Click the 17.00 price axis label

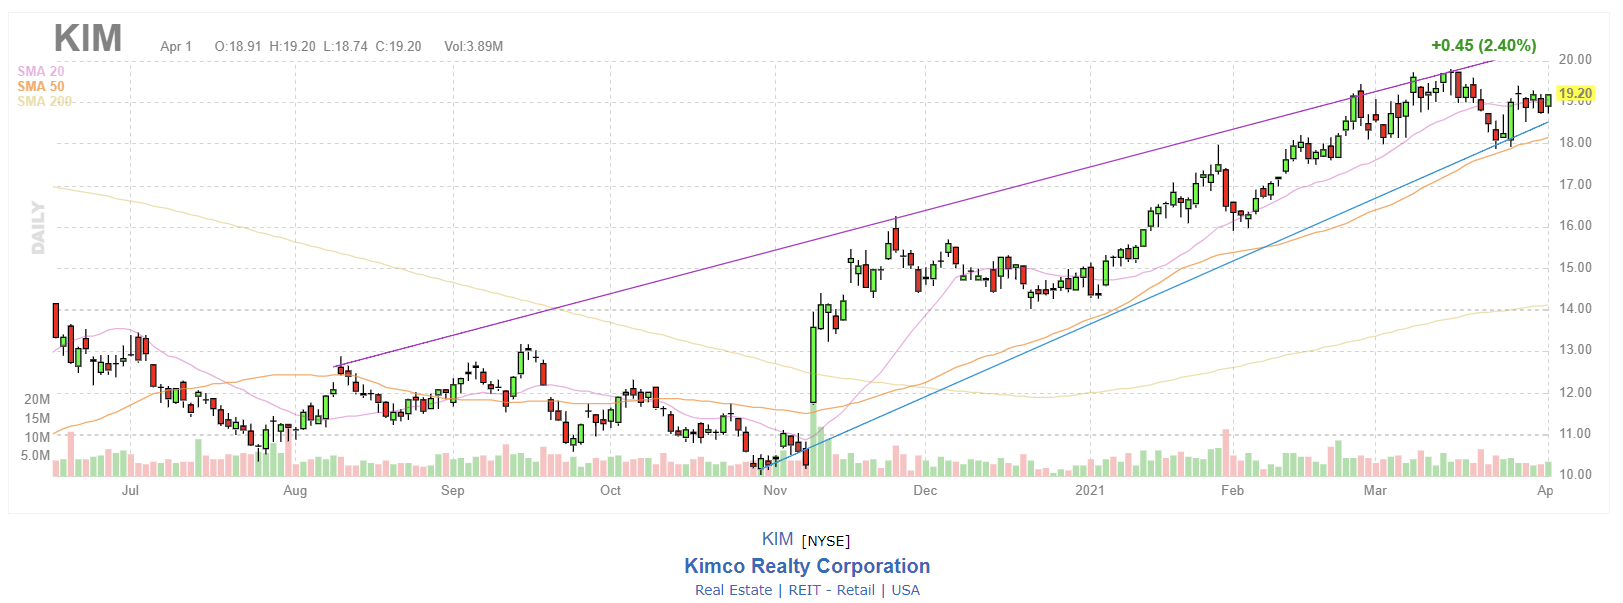[x=1575, y=185]
